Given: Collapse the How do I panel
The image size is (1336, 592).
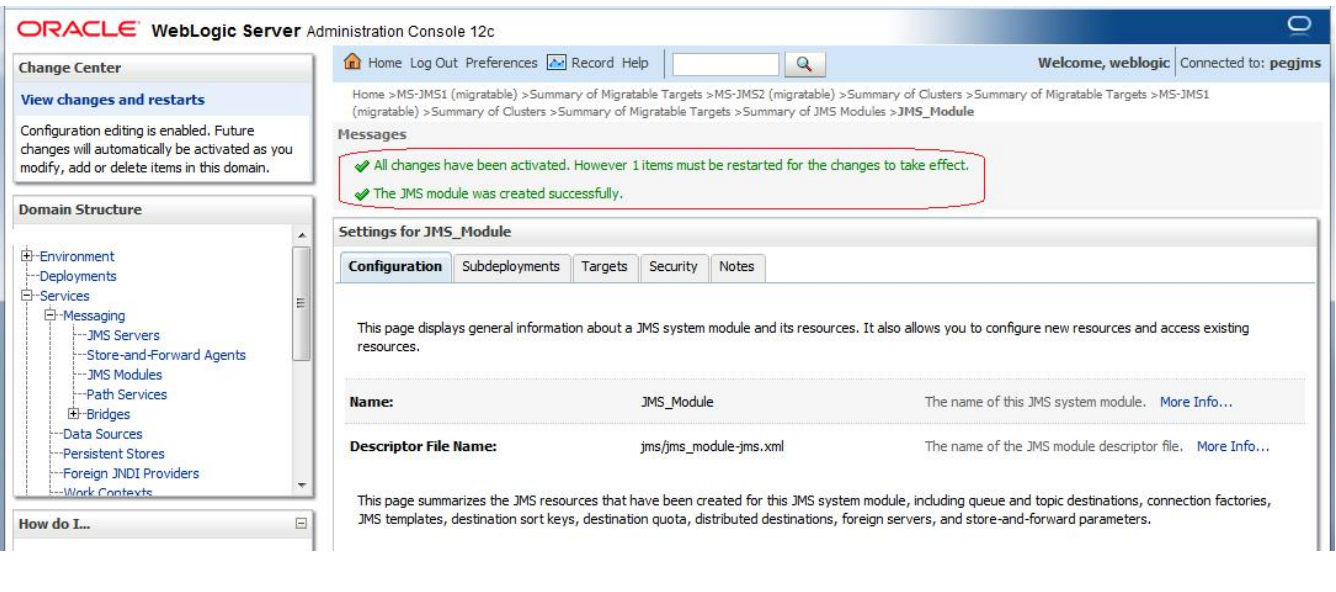Looking at the screenshot, I should click(x=301, y=524).
